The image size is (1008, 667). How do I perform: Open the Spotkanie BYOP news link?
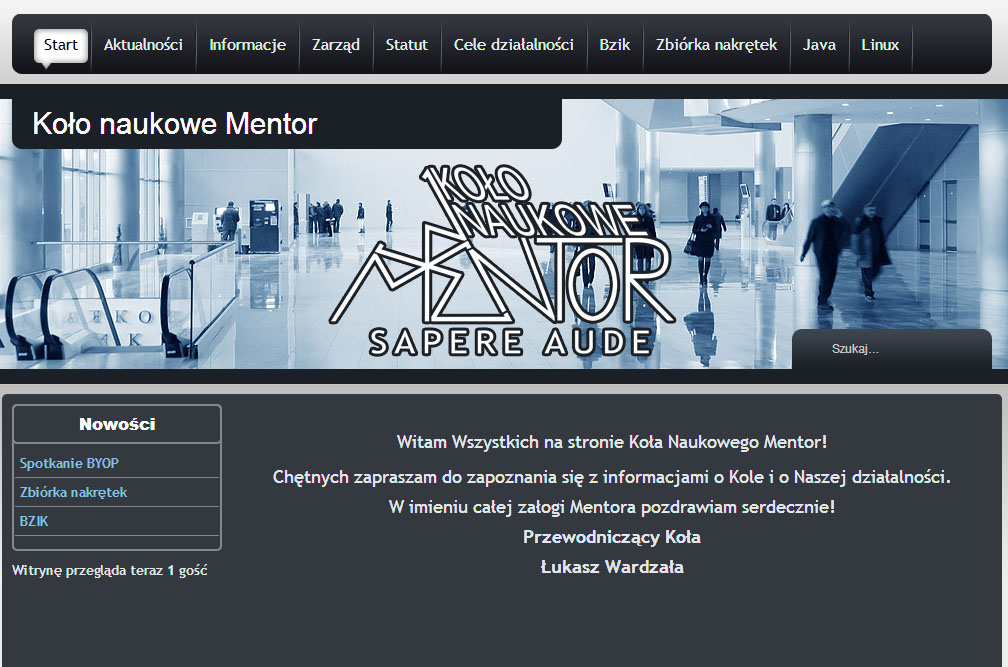69,463
